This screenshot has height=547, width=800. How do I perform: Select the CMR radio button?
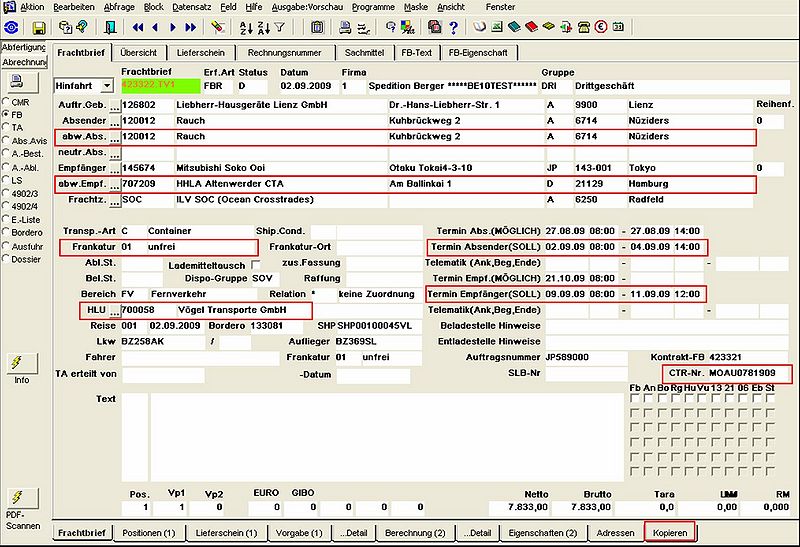point(6,102)
